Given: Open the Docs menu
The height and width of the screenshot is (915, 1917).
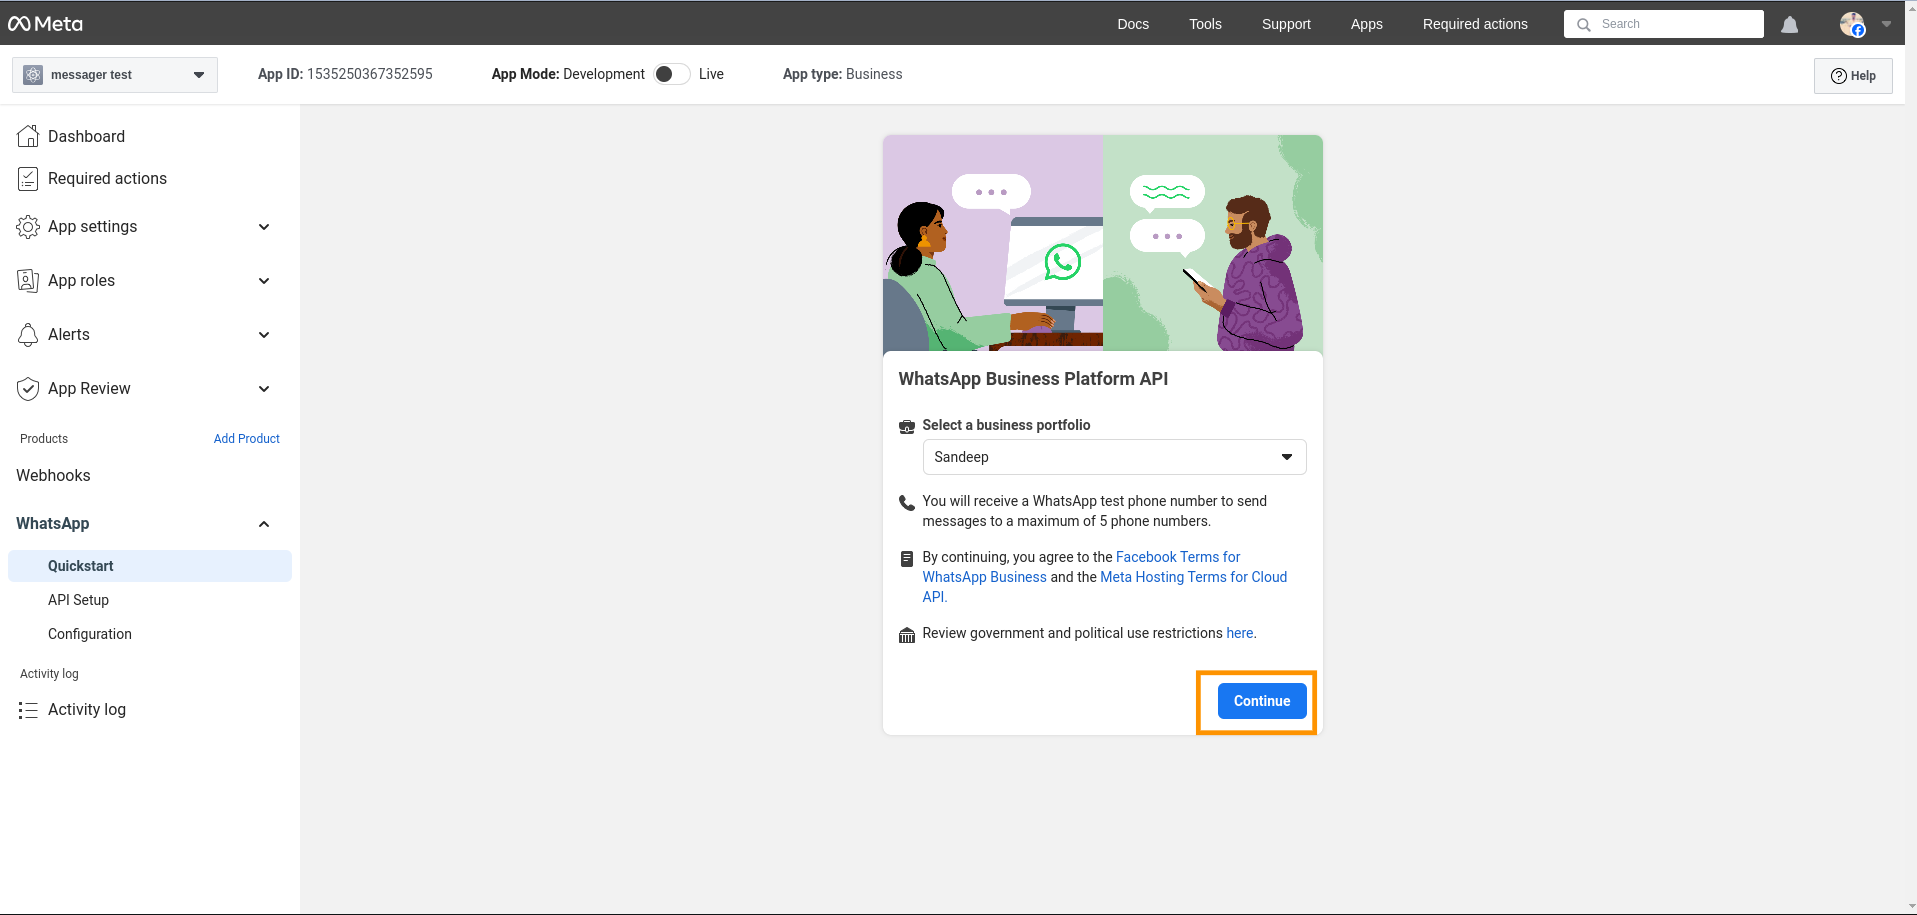Looking at the screenshot, I should (1133, 24).
